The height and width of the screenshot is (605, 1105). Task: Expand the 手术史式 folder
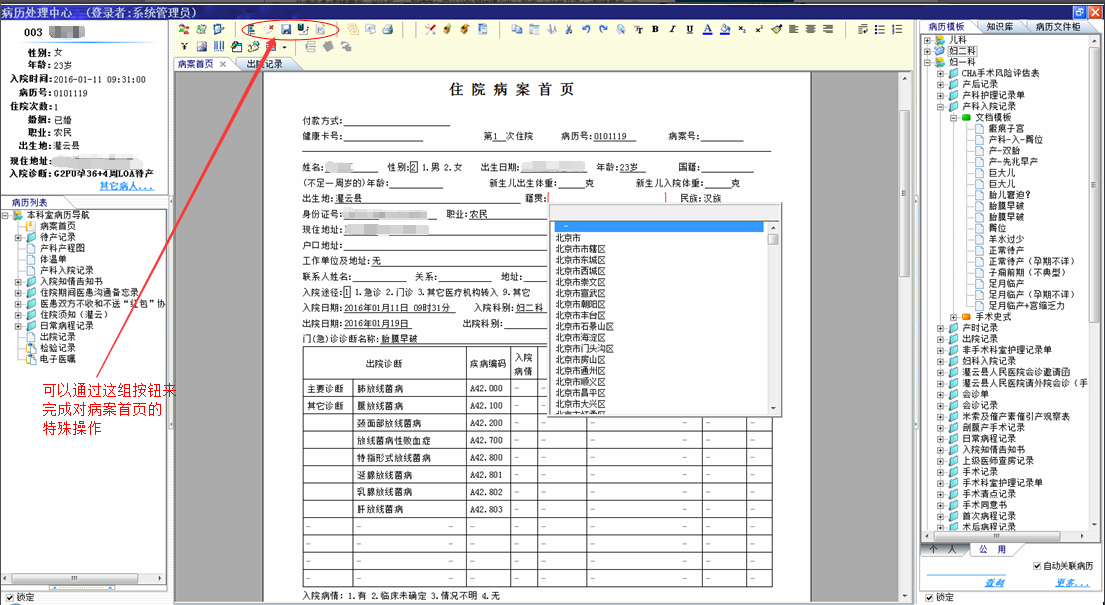click(x=953, y=317)
